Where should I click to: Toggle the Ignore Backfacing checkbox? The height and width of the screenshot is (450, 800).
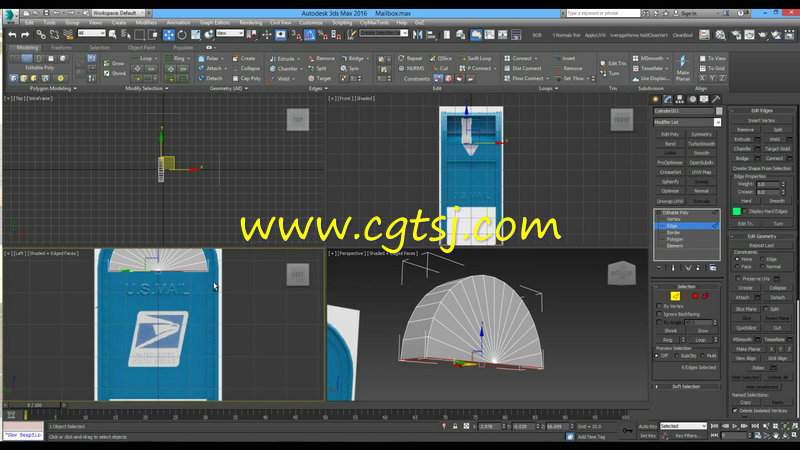[x=659, y=314]
